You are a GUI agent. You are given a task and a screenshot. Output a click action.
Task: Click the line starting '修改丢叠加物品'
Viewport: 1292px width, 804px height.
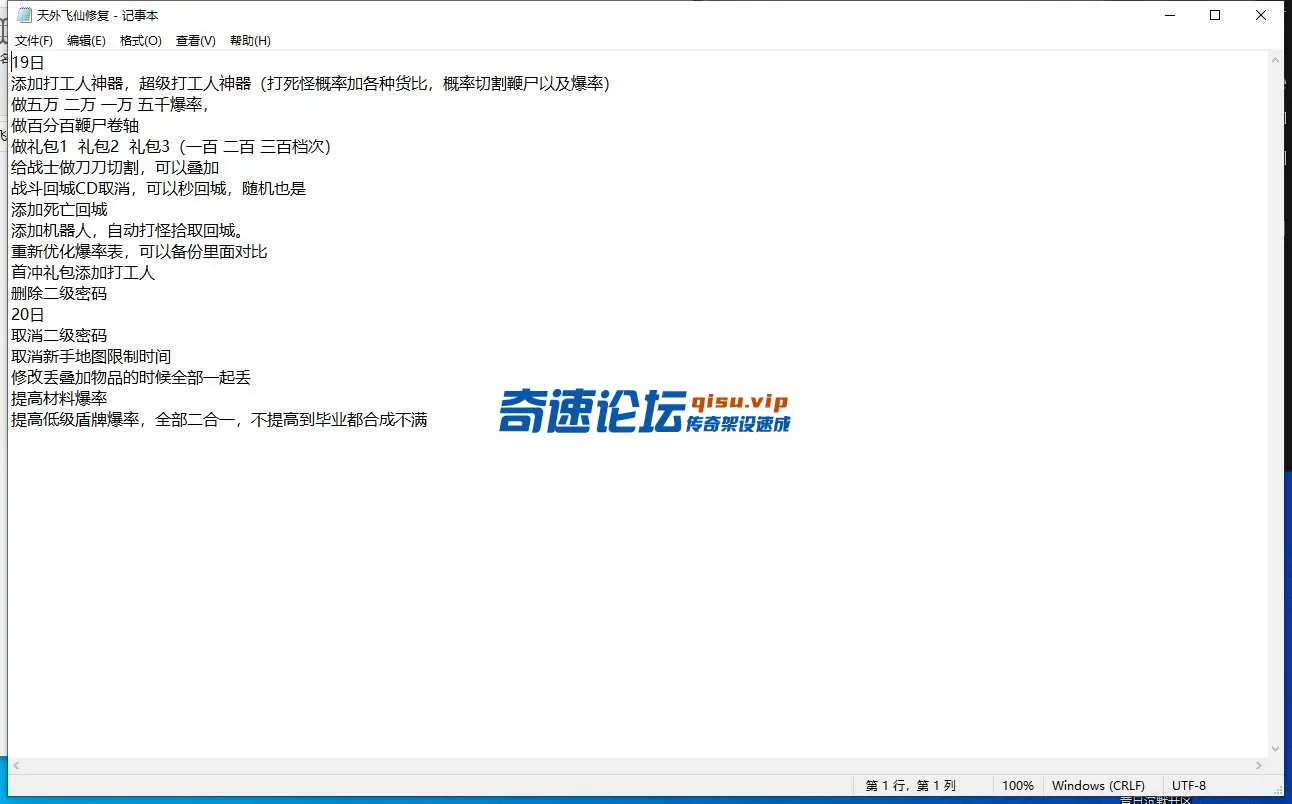[x=131, y=377]
